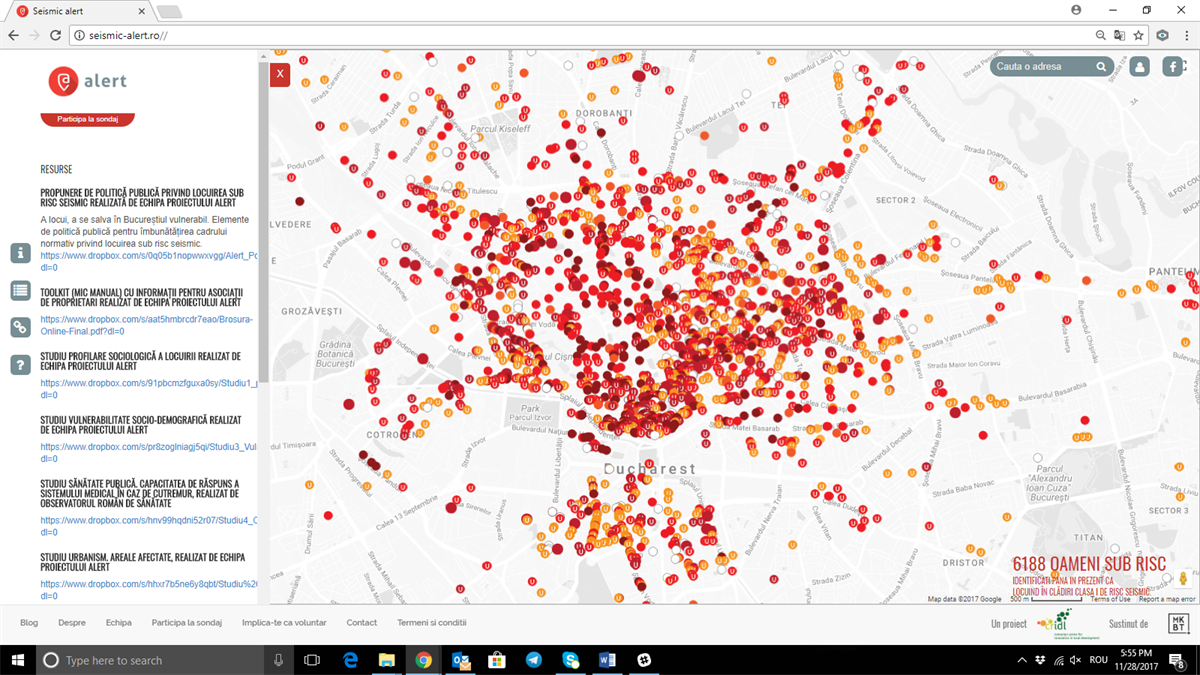This screenshot has width=1200, height=675.
Task: Open Echipa in footer menu
Action: click(x=119, y=622)
